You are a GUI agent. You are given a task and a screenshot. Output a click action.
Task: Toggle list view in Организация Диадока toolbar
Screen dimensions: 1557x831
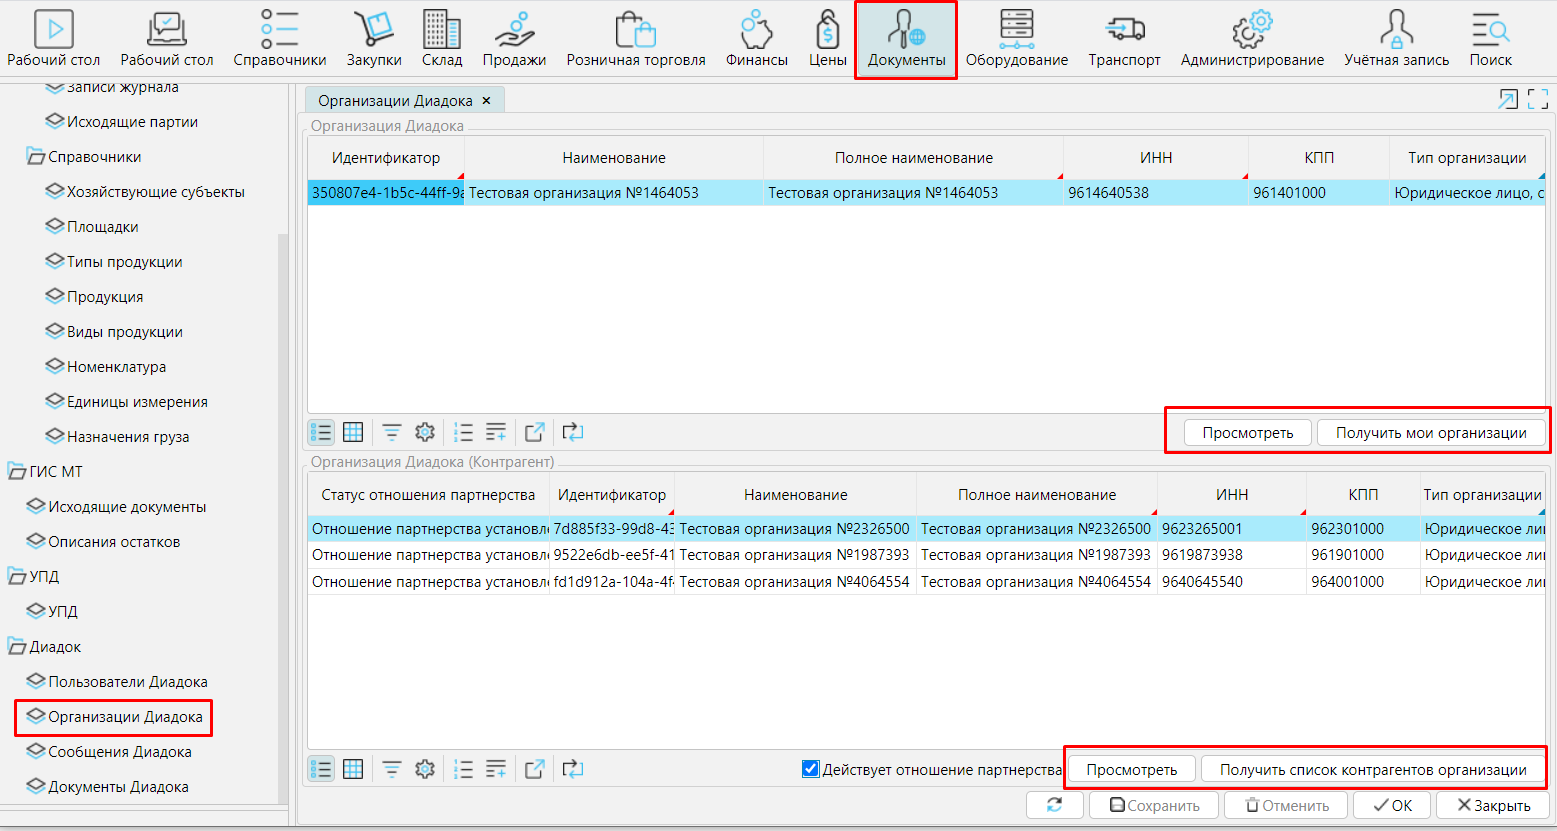click(x=321, y=432)
